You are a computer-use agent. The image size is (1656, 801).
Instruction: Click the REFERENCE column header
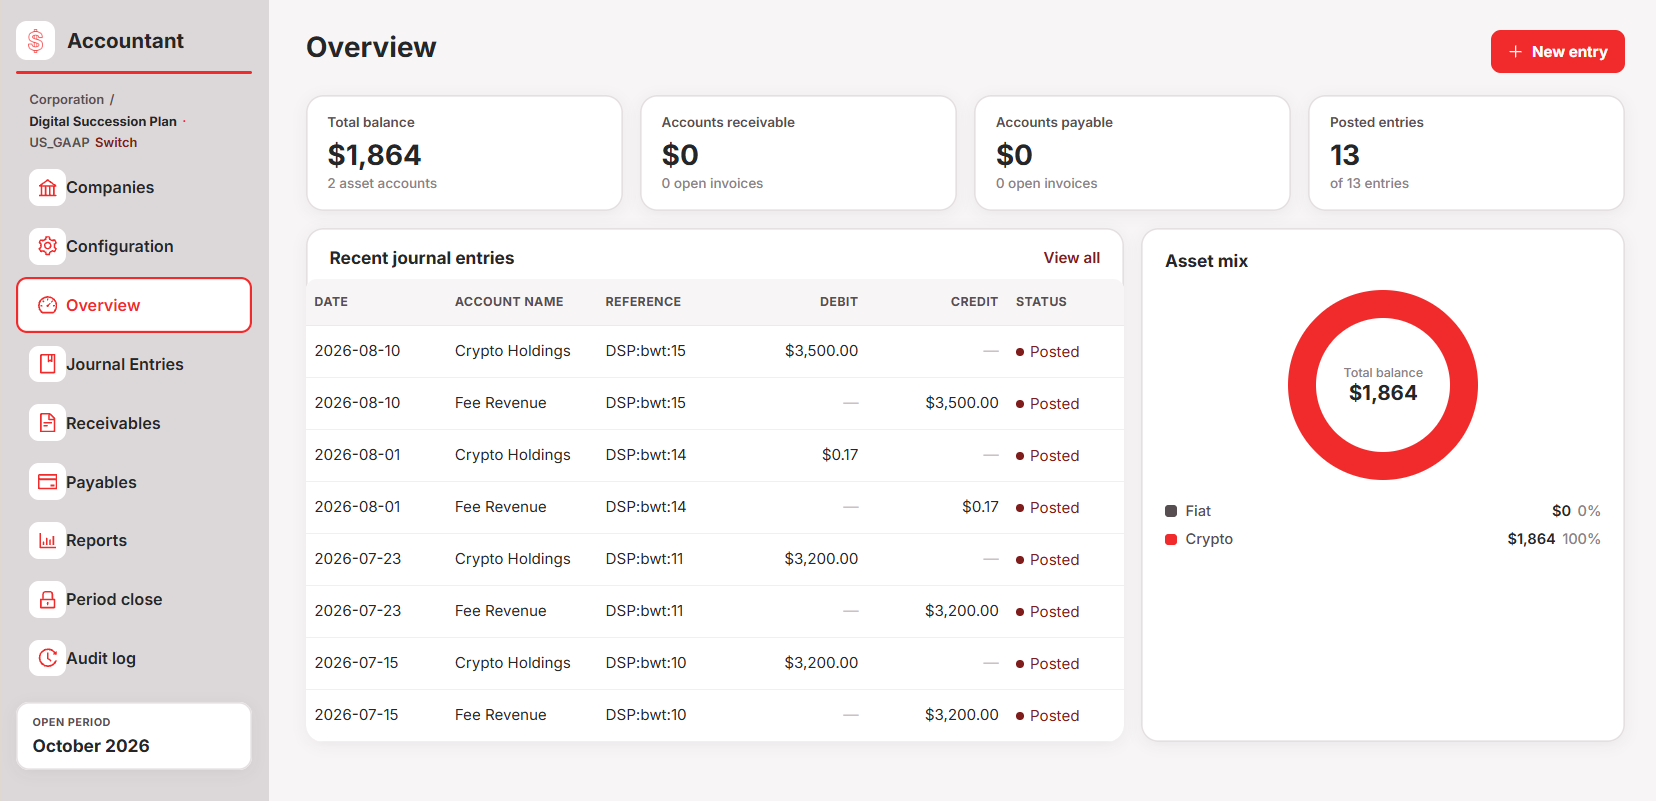(x=643, y=302)
